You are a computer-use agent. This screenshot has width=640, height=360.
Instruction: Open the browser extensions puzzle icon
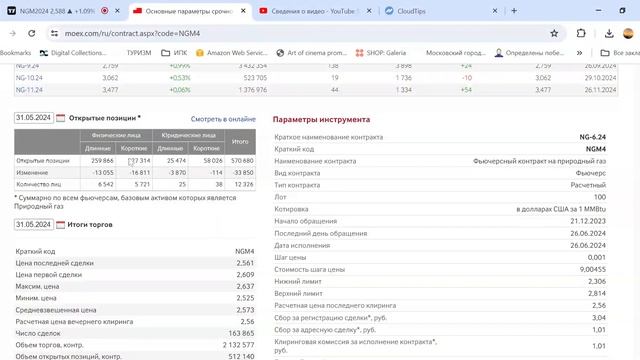pyautogui.click(x=581, y=33)
